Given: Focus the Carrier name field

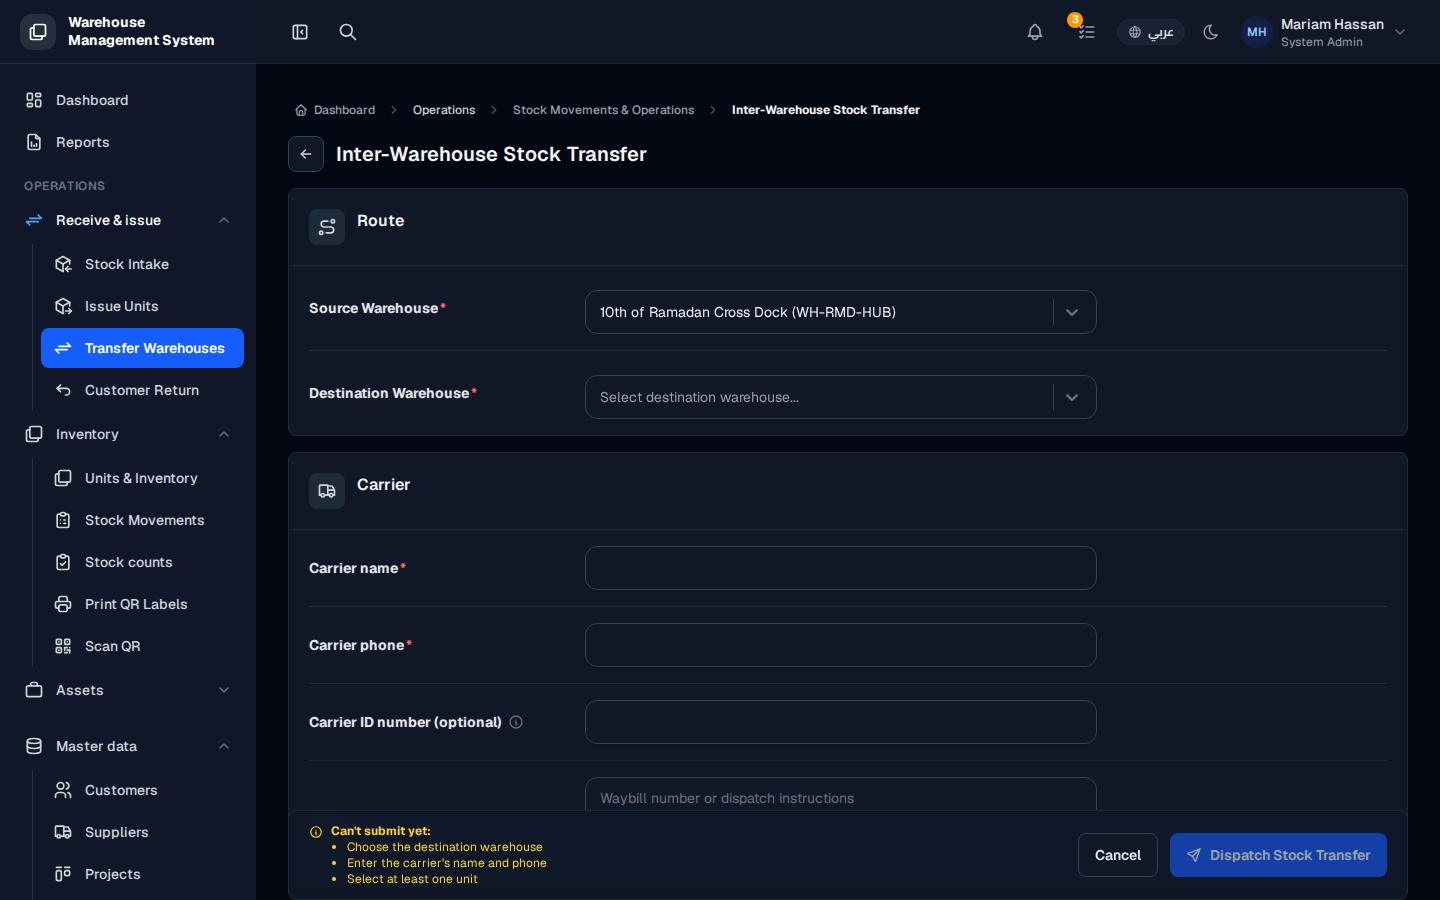Looking at the screenshot, I should [840, 568].
